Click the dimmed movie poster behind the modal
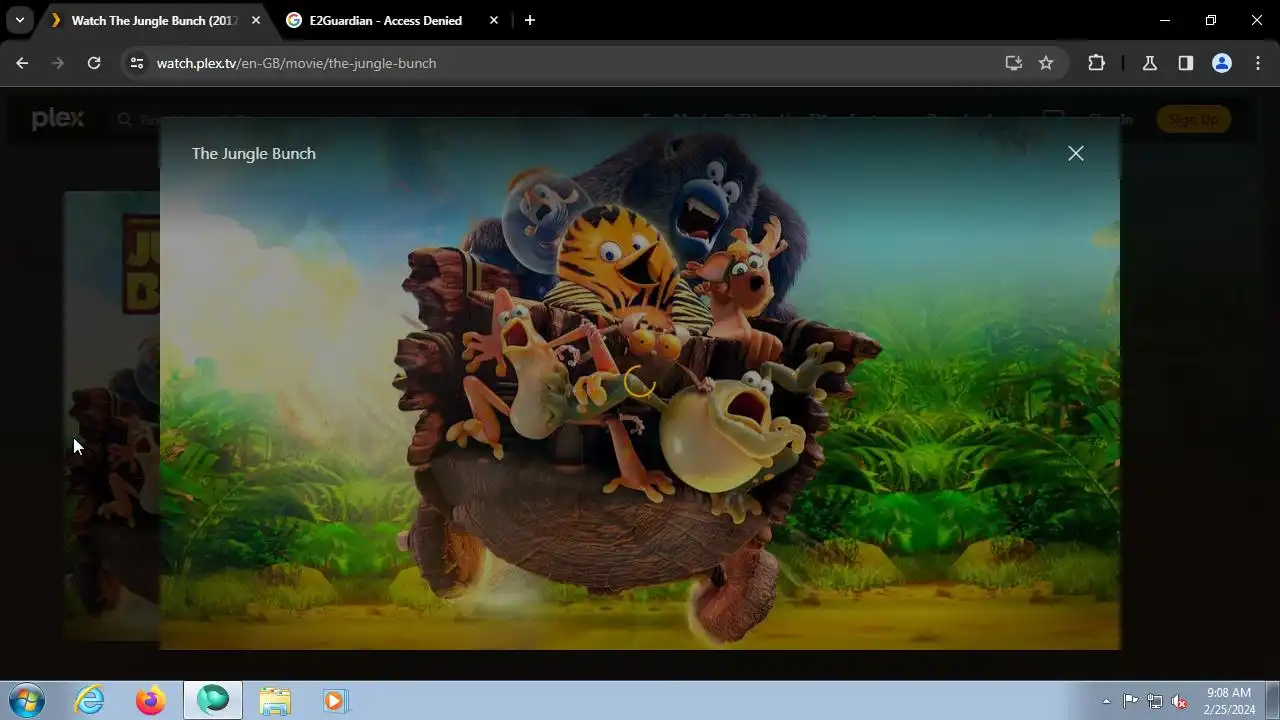1280x720 pixels. 111,415
